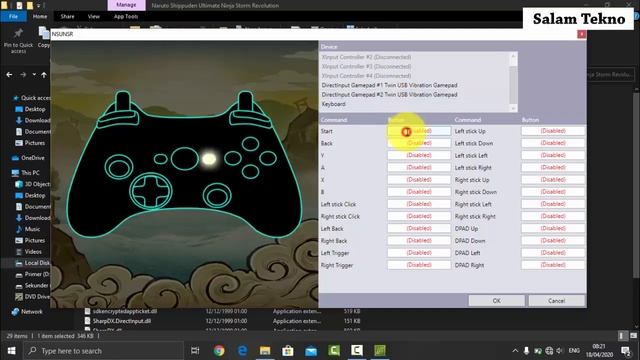Go back in File Explorer
Image resolution: width=640 pixels, height=360 pixels.
tap(9, 75)
